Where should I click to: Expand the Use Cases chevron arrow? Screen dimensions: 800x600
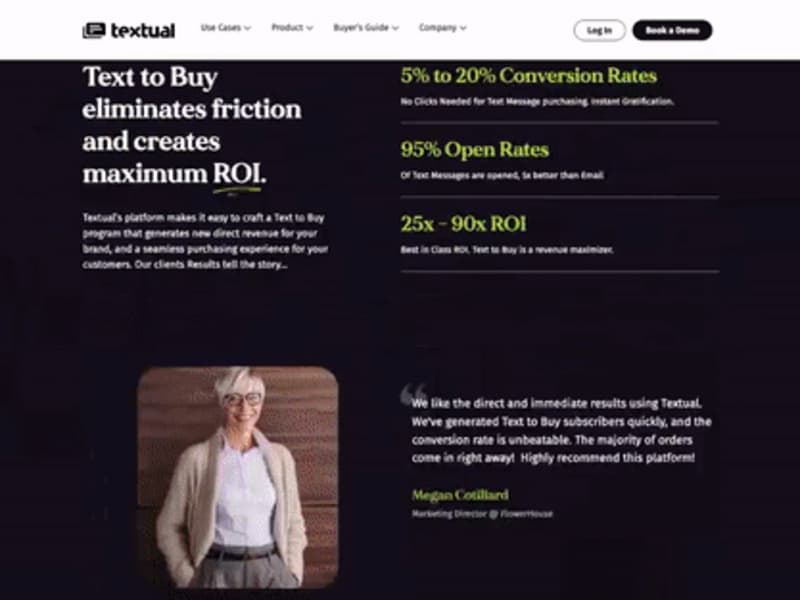247,28
